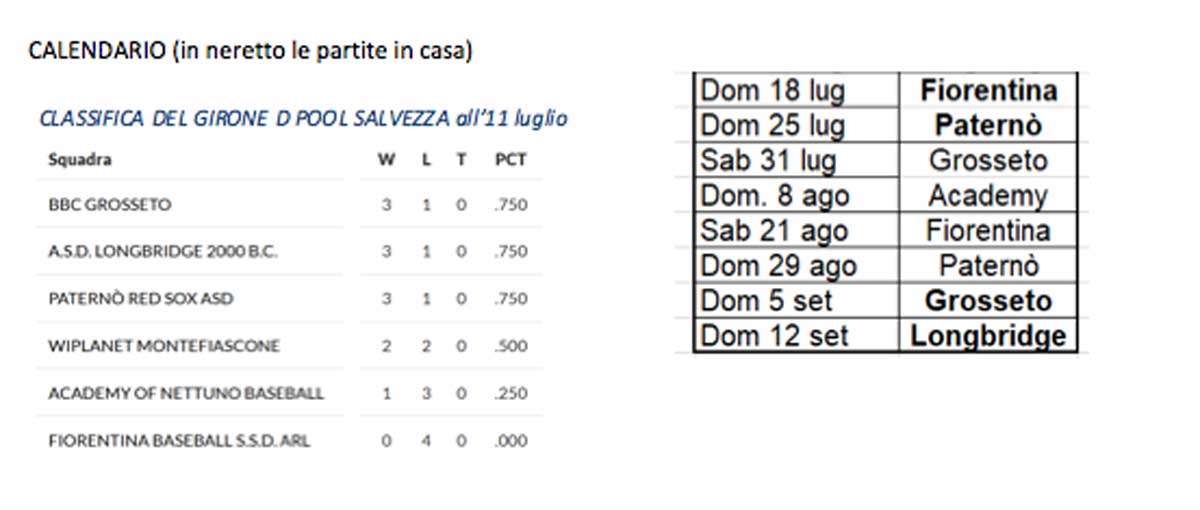Select the Academy opponent cell

(987, 196)
